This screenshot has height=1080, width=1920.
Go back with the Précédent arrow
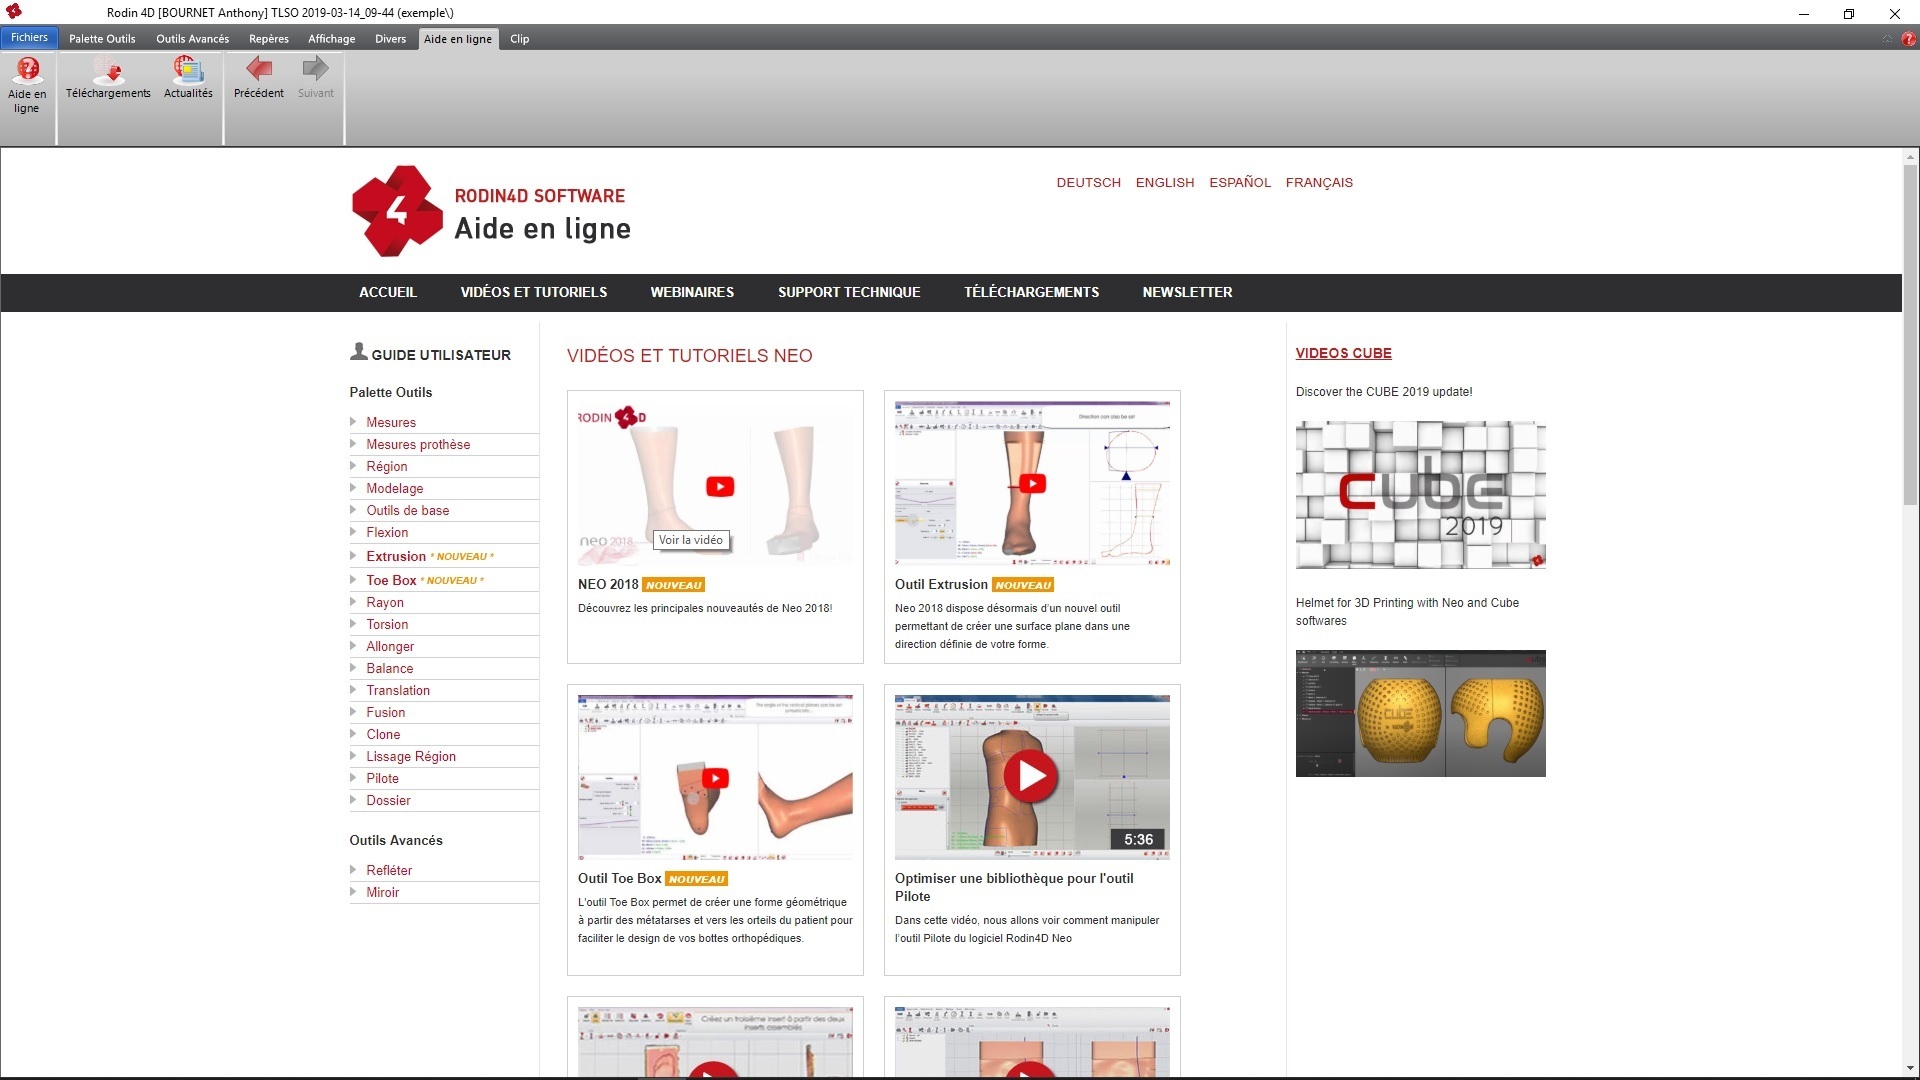point(259,78)
